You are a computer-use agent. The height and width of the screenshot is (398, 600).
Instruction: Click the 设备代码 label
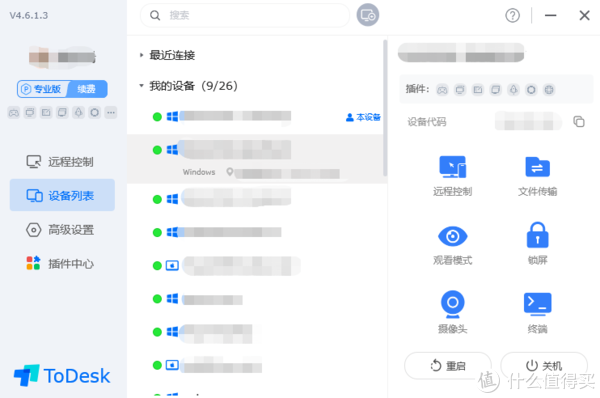427,122
